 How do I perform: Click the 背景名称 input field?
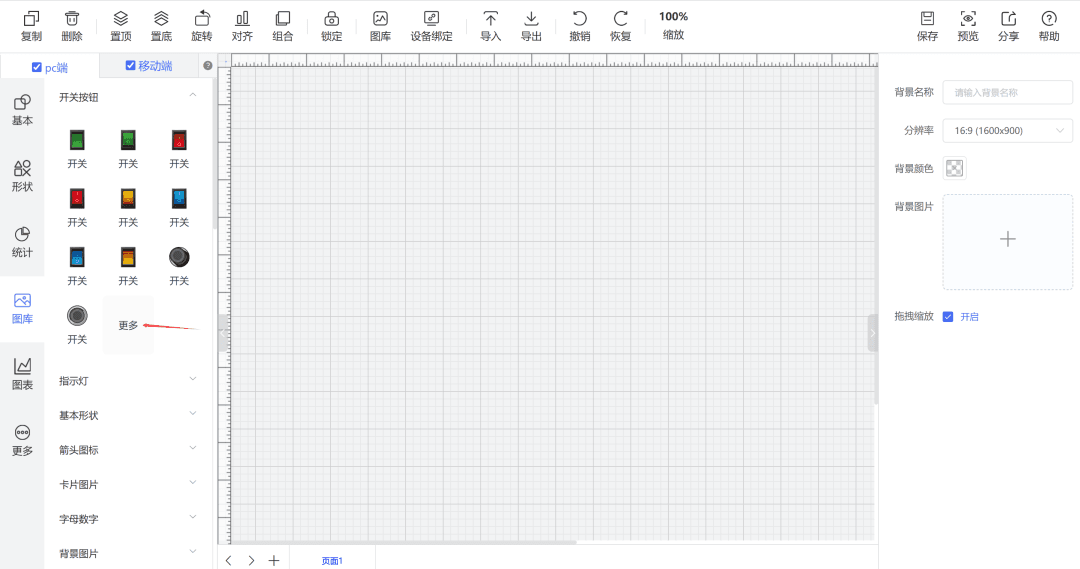pos(1008,92)
